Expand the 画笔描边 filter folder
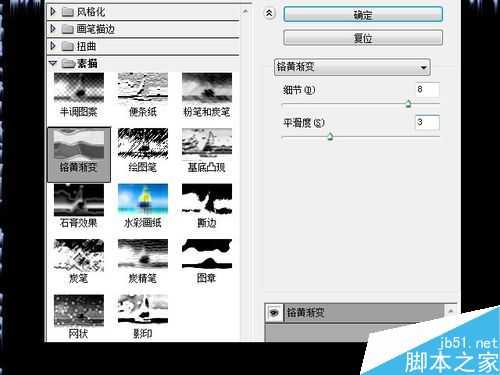This screenshot has width=500, height=375. click(53, 29)
